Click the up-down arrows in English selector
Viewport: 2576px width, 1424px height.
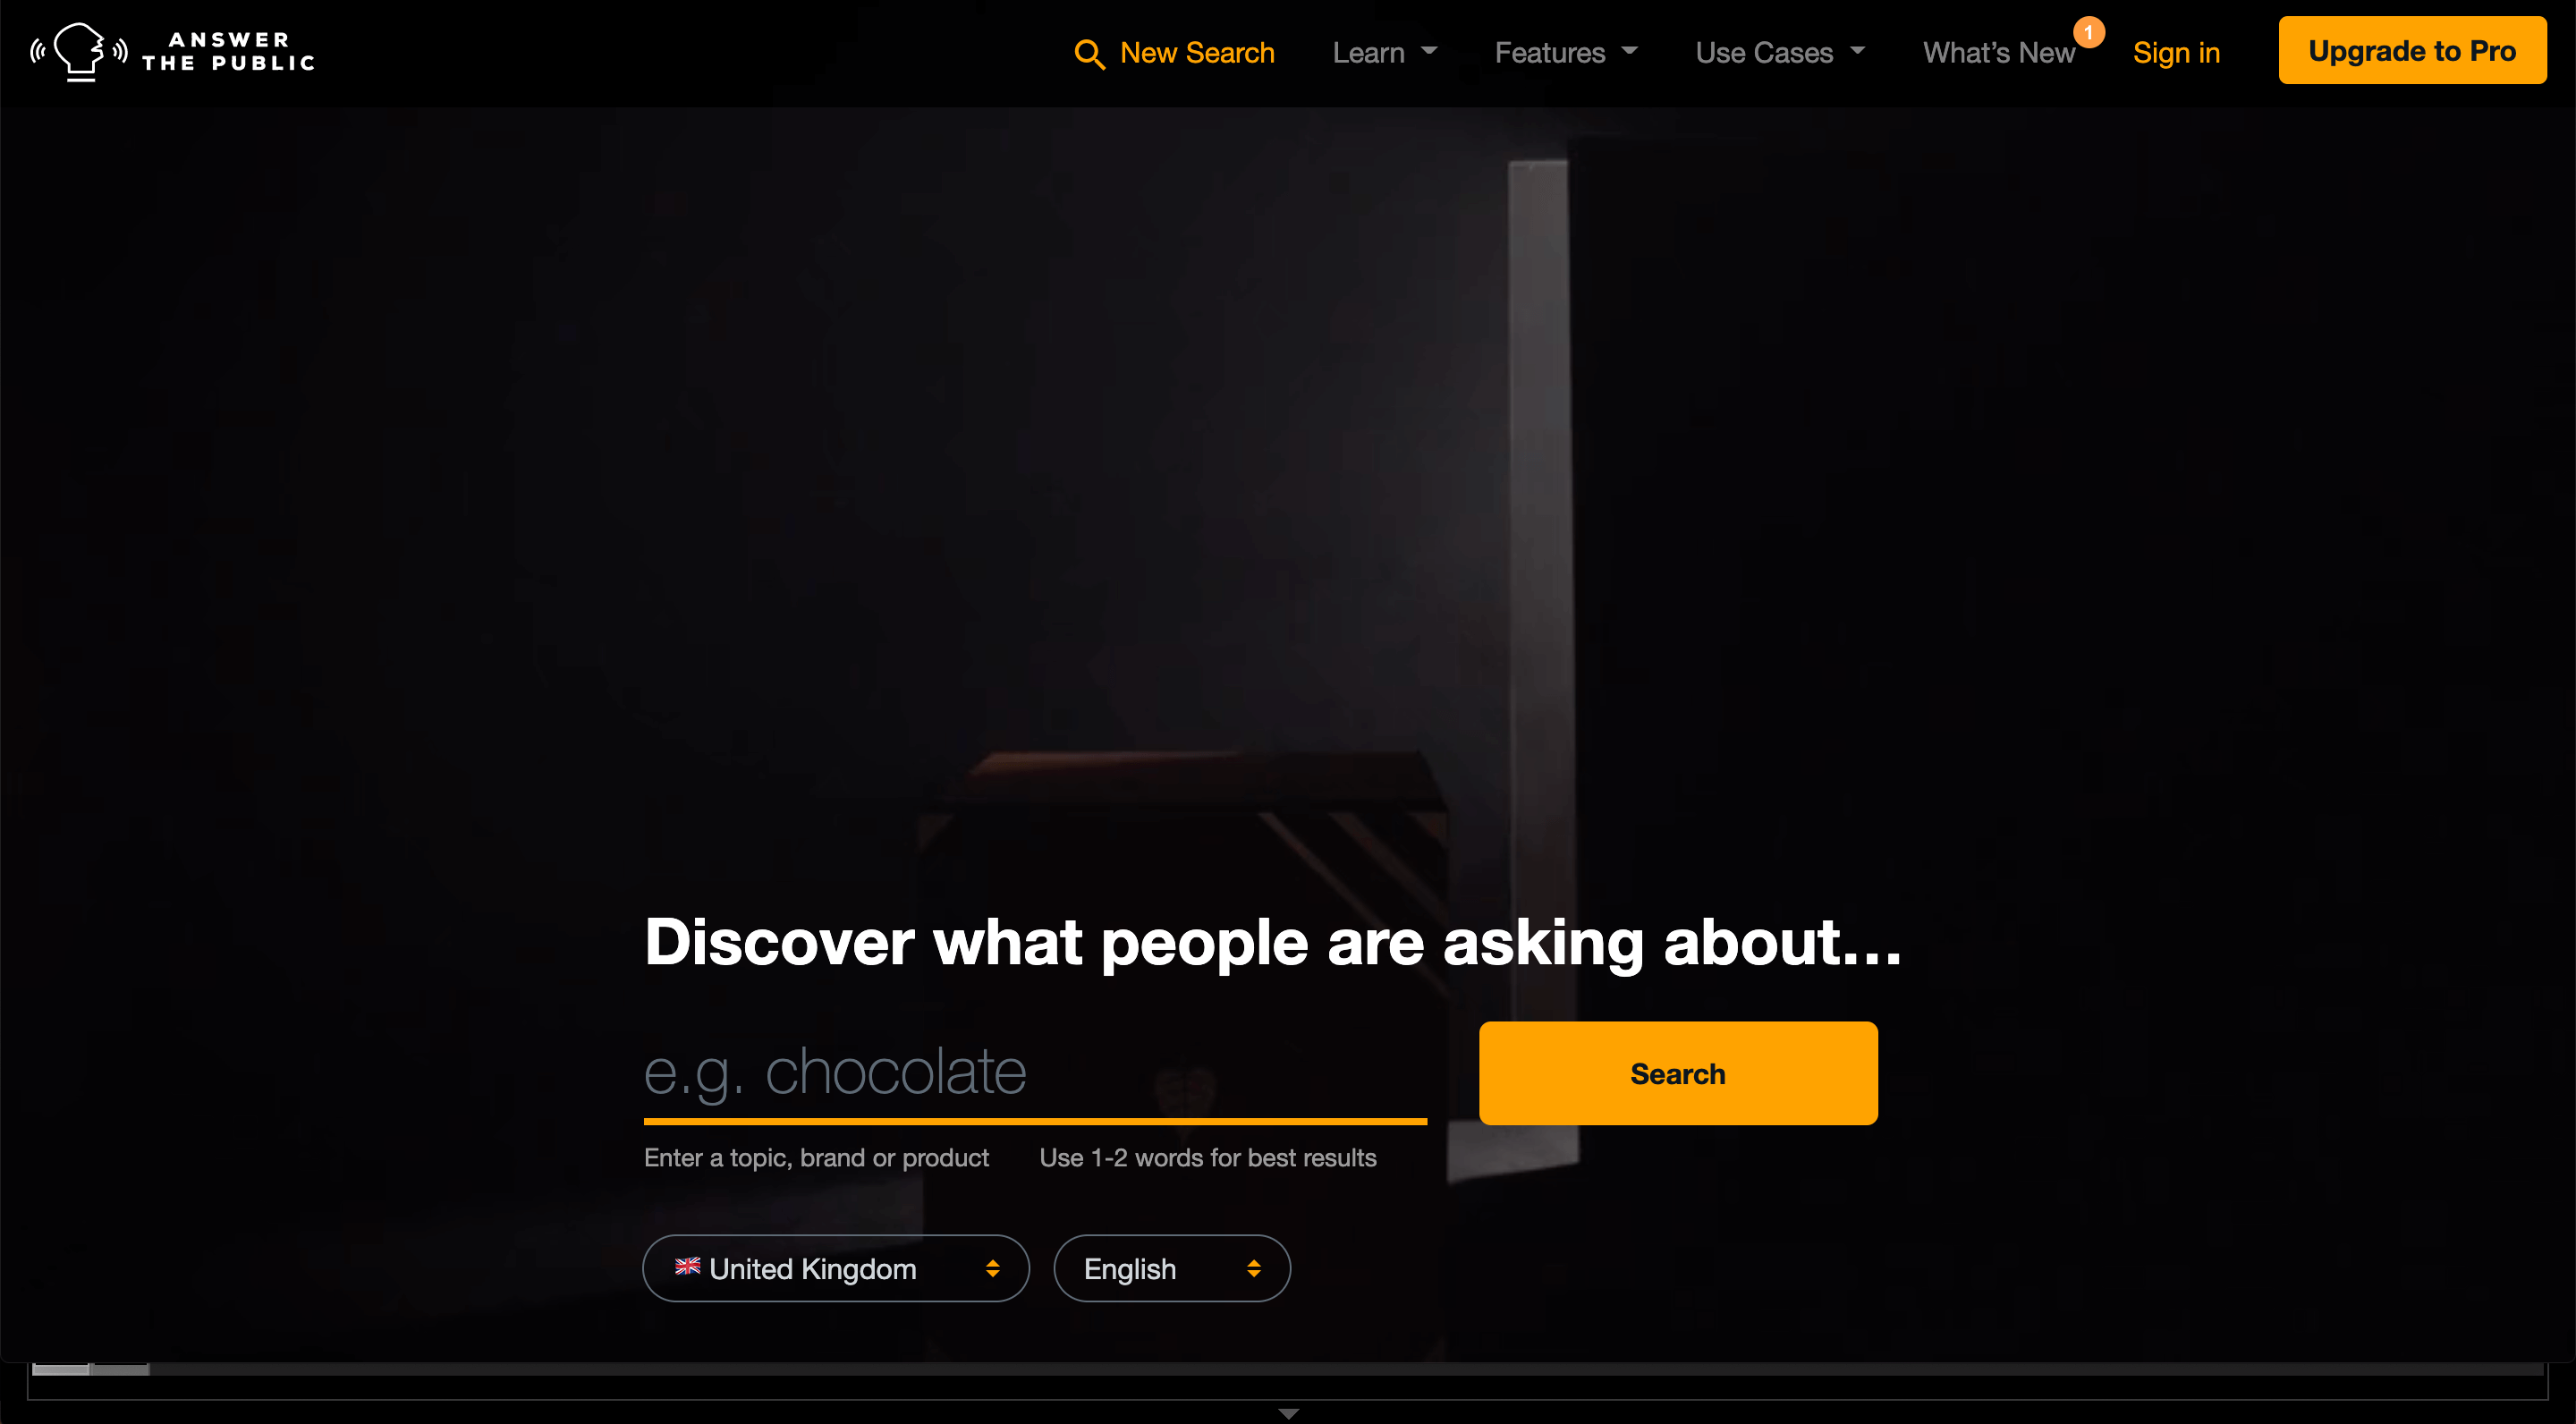[x=1253, y=1268]
